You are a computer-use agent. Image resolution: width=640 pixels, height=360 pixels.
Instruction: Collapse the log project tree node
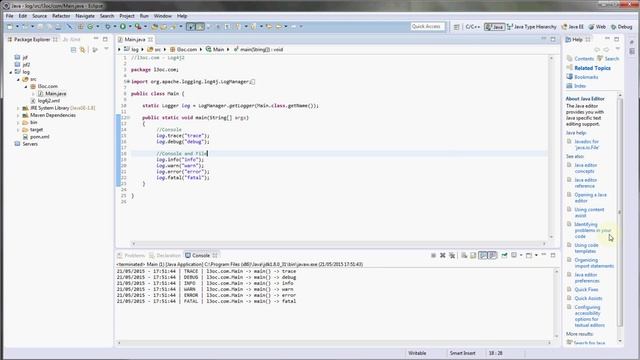tap(11, 72)
